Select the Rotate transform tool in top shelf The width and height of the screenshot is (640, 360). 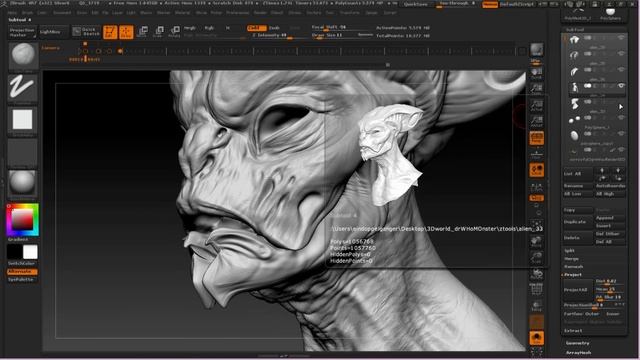pyautogui.click(x=174, y=31)
